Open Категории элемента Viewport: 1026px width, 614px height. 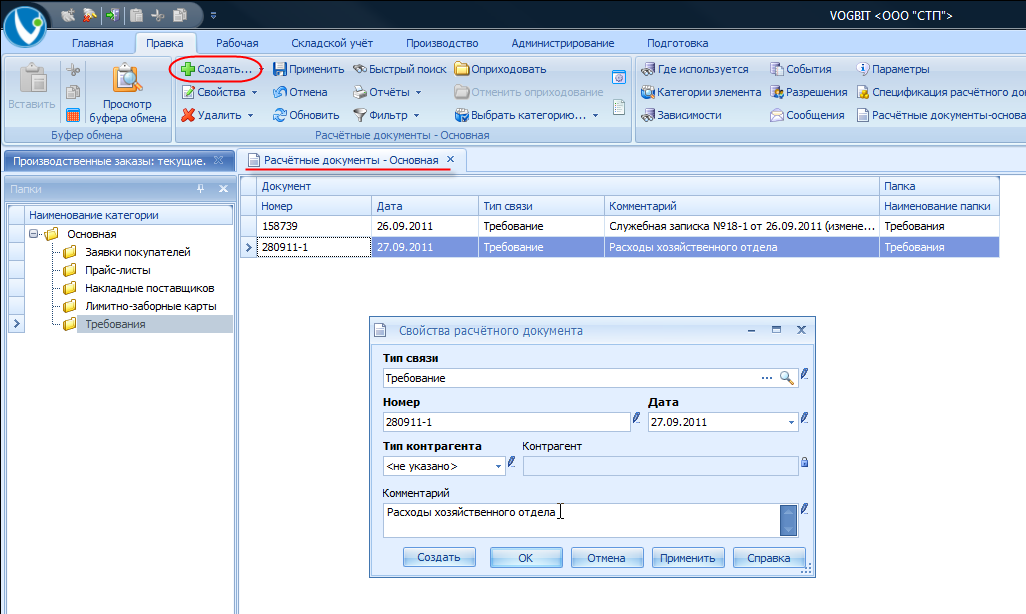point(701,92)
